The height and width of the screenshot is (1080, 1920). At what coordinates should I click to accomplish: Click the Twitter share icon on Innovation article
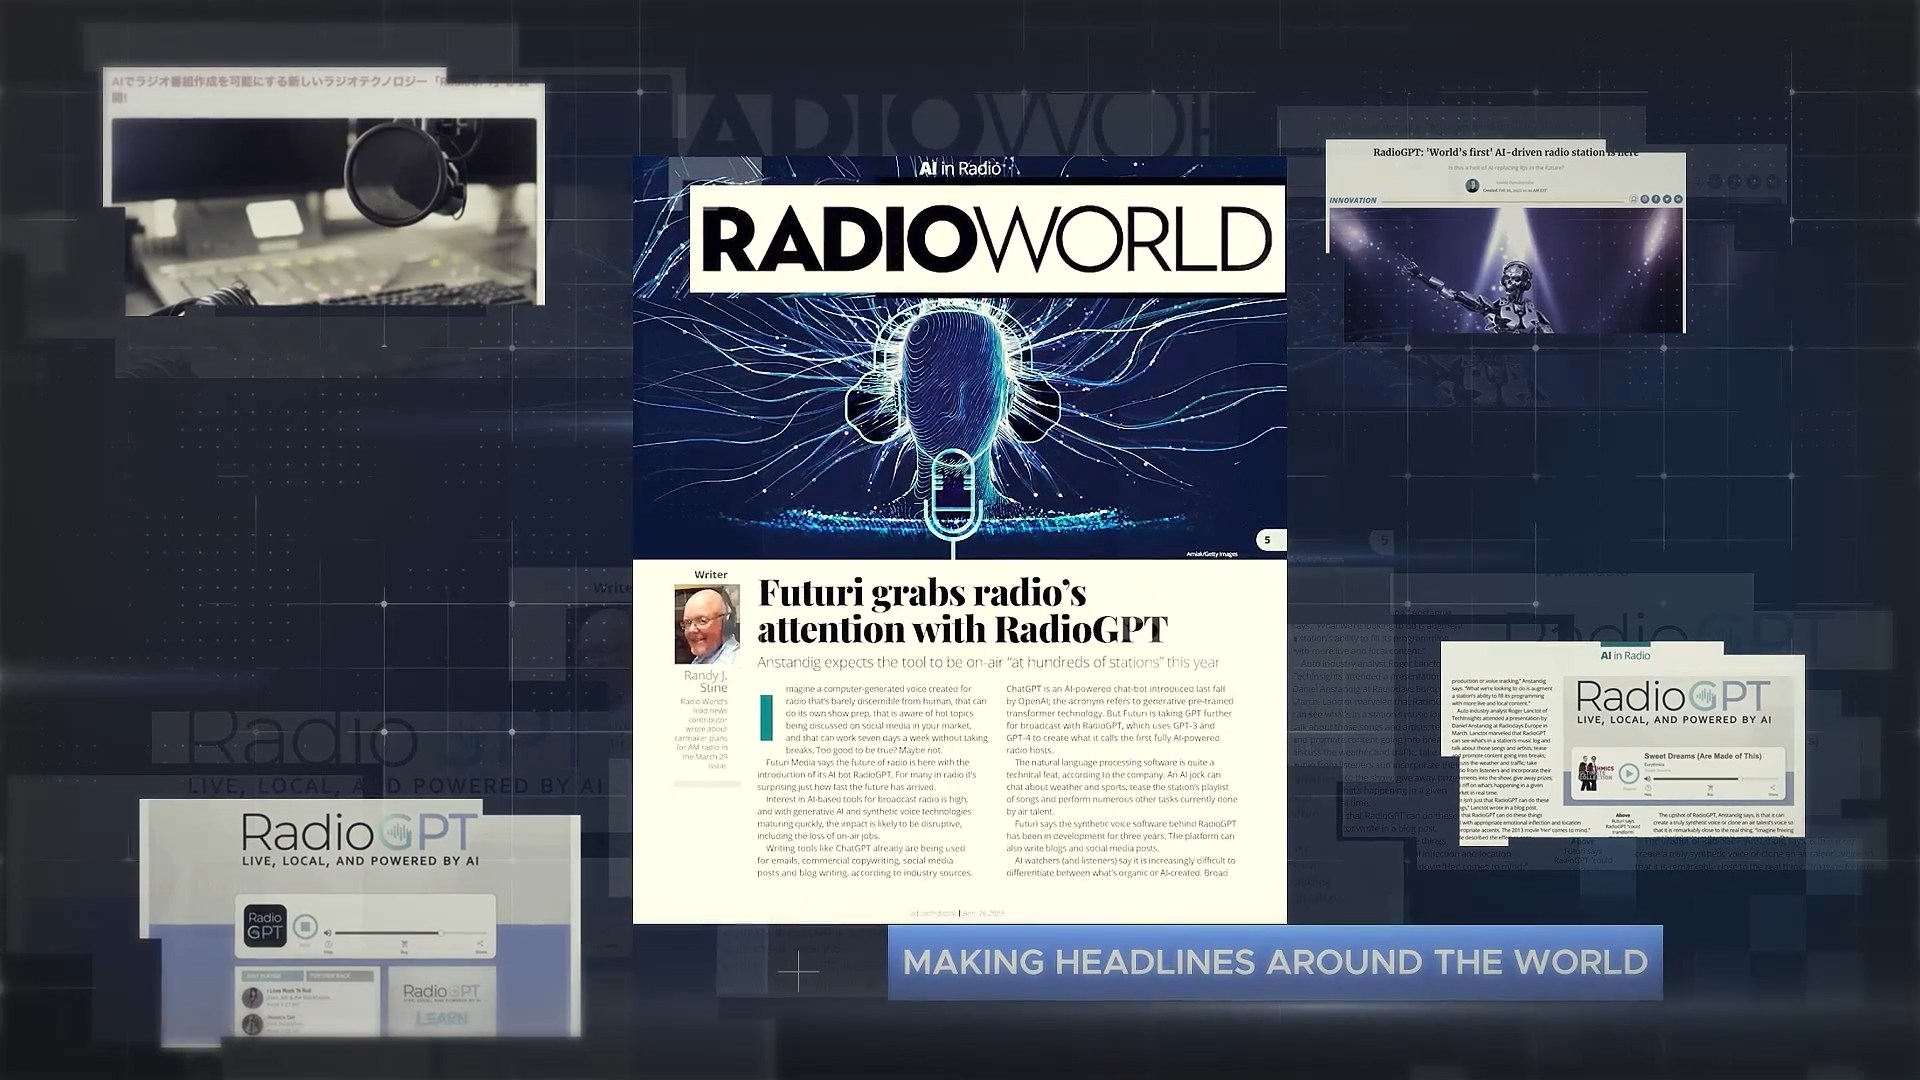click(x=1667, y=199)
